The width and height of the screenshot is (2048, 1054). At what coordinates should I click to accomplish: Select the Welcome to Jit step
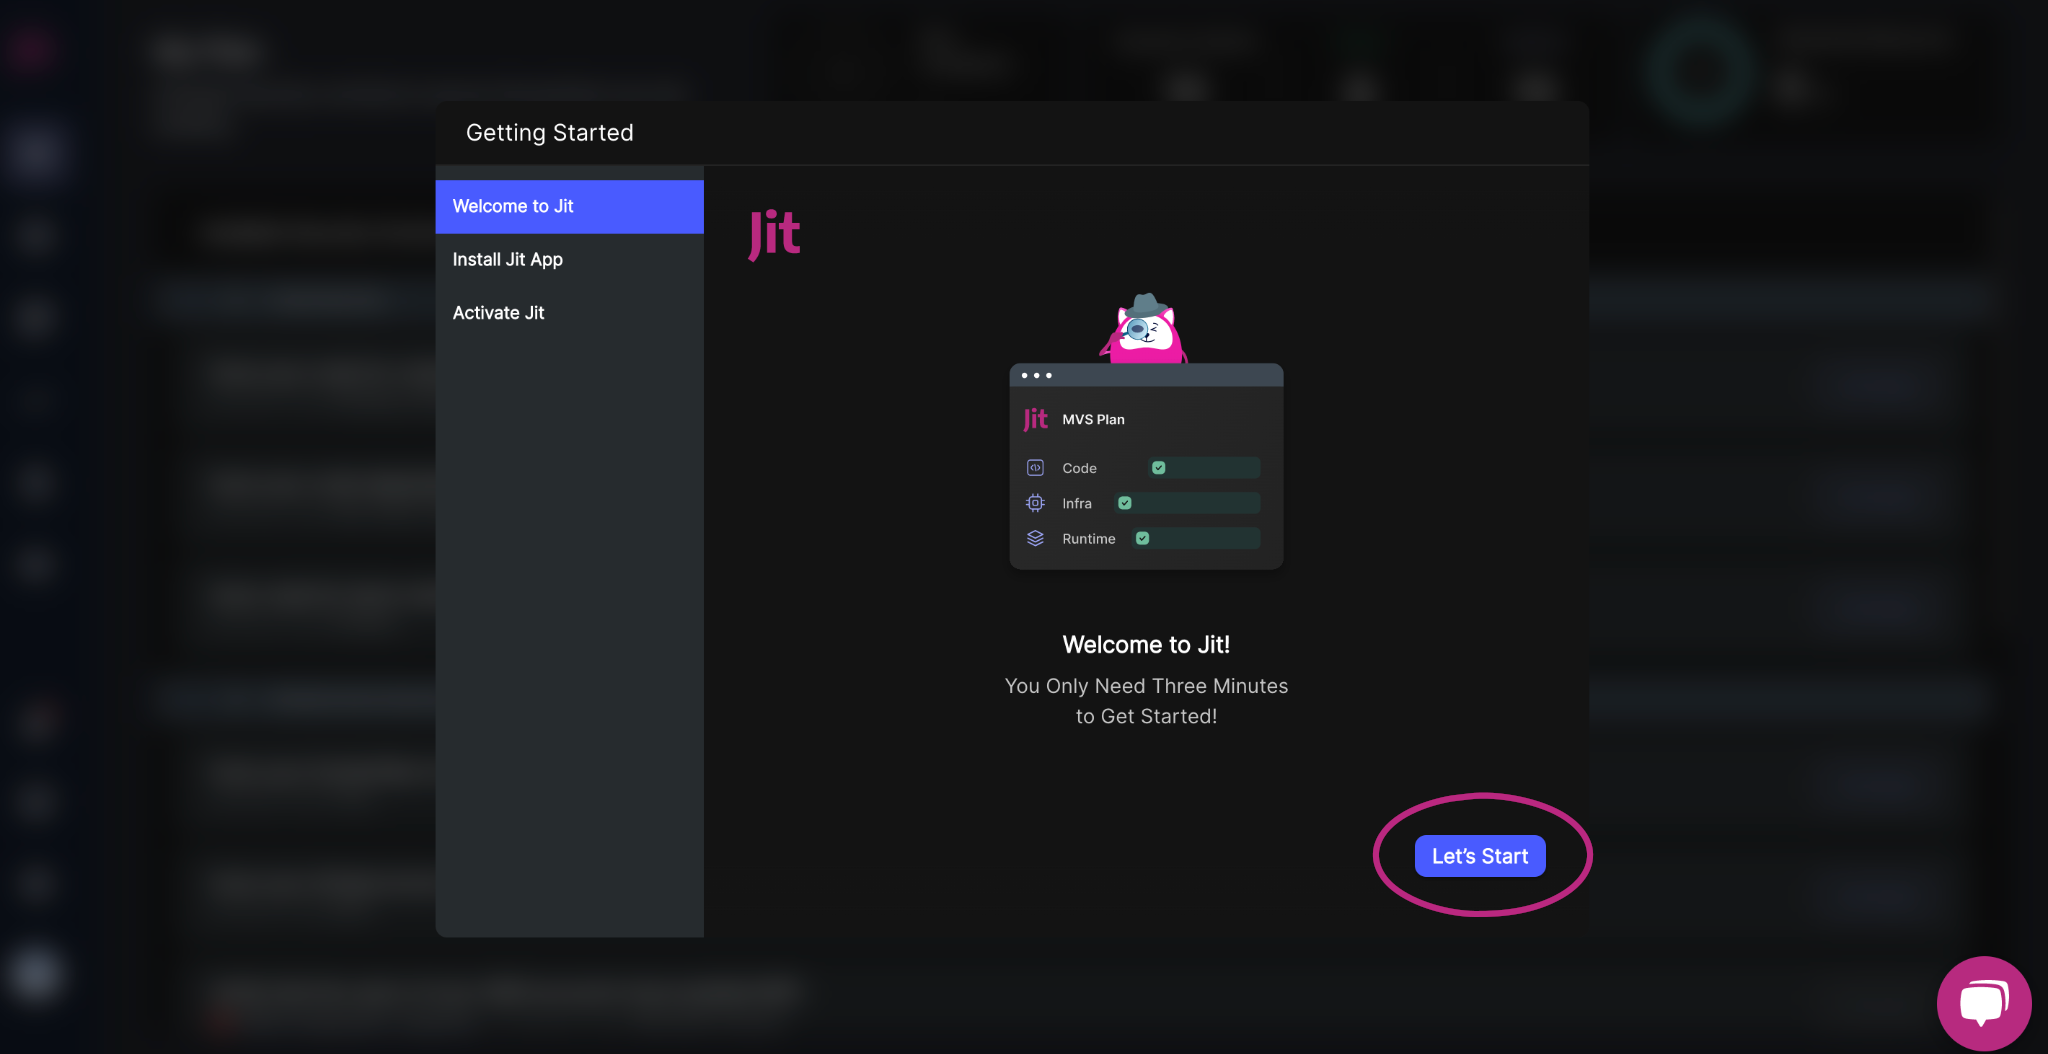point(569,206)
